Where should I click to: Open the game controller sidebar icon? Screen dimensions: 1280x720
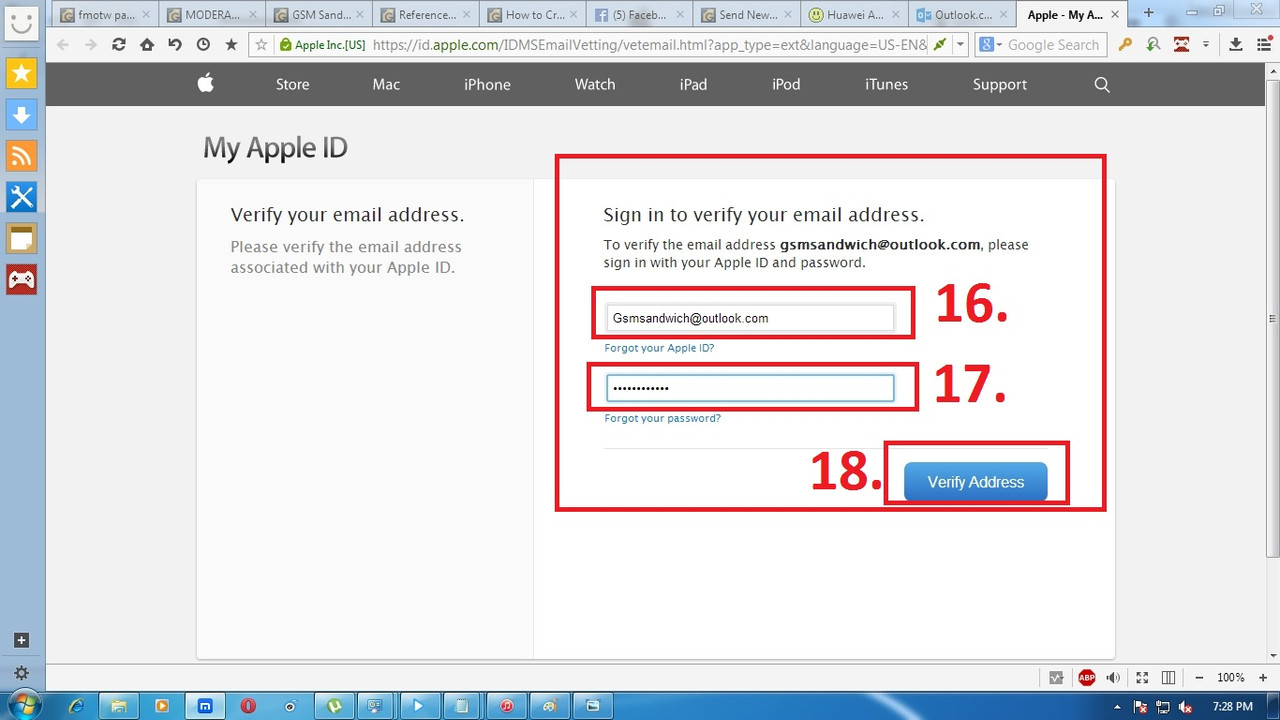(x=22, y=279)
